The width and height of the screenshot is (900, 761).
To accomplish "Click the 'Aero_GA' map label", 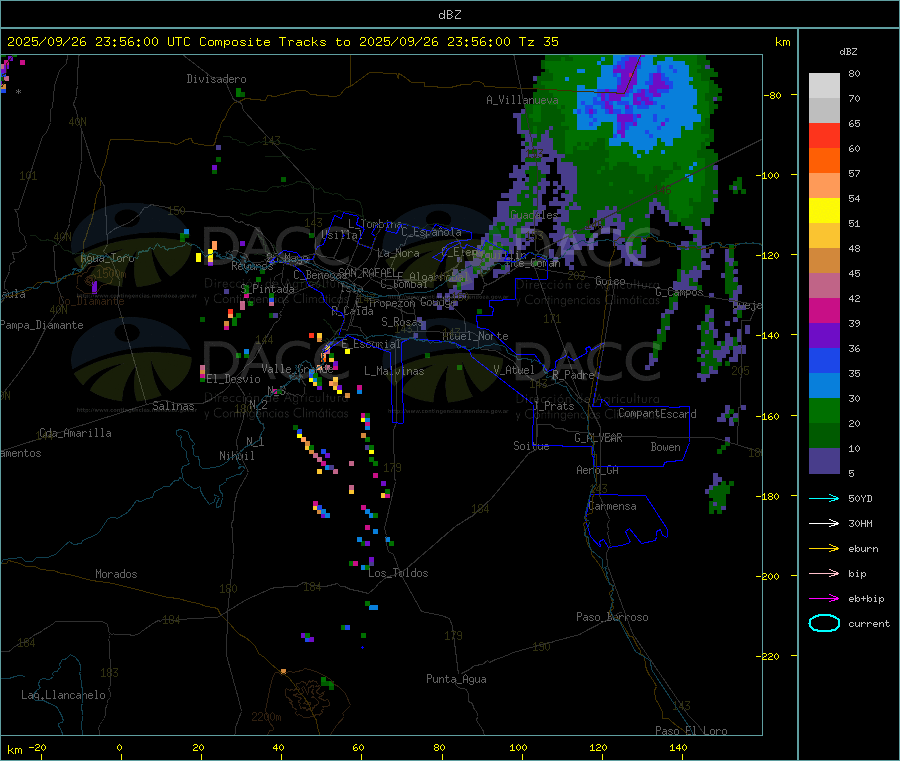I will [597, 470].
